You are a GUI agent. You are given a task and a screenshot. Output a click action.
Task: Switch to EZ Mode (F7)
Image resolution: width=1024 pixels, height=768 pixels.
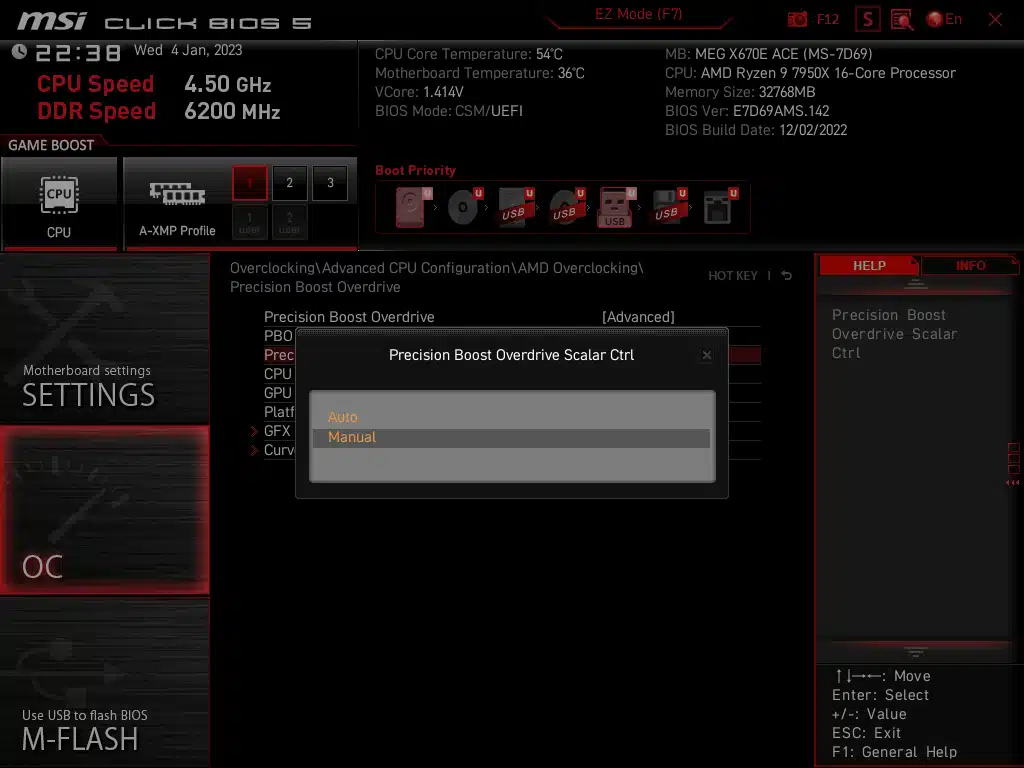click(x=639, y=14)
